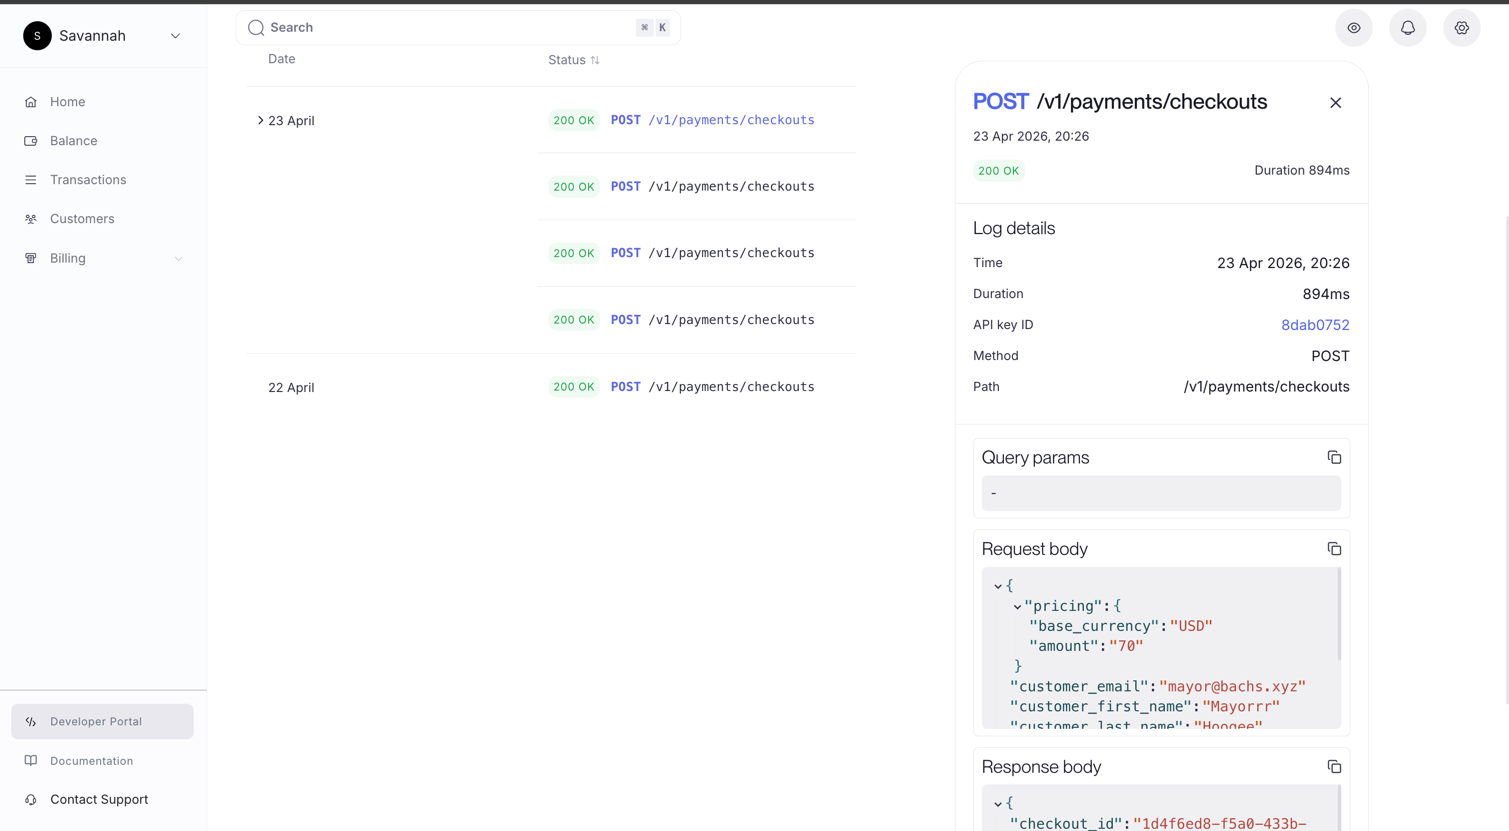This screenshot has width=1509, height=831.
Task: Collapse the Request body root object
Action: coord(998,586)
